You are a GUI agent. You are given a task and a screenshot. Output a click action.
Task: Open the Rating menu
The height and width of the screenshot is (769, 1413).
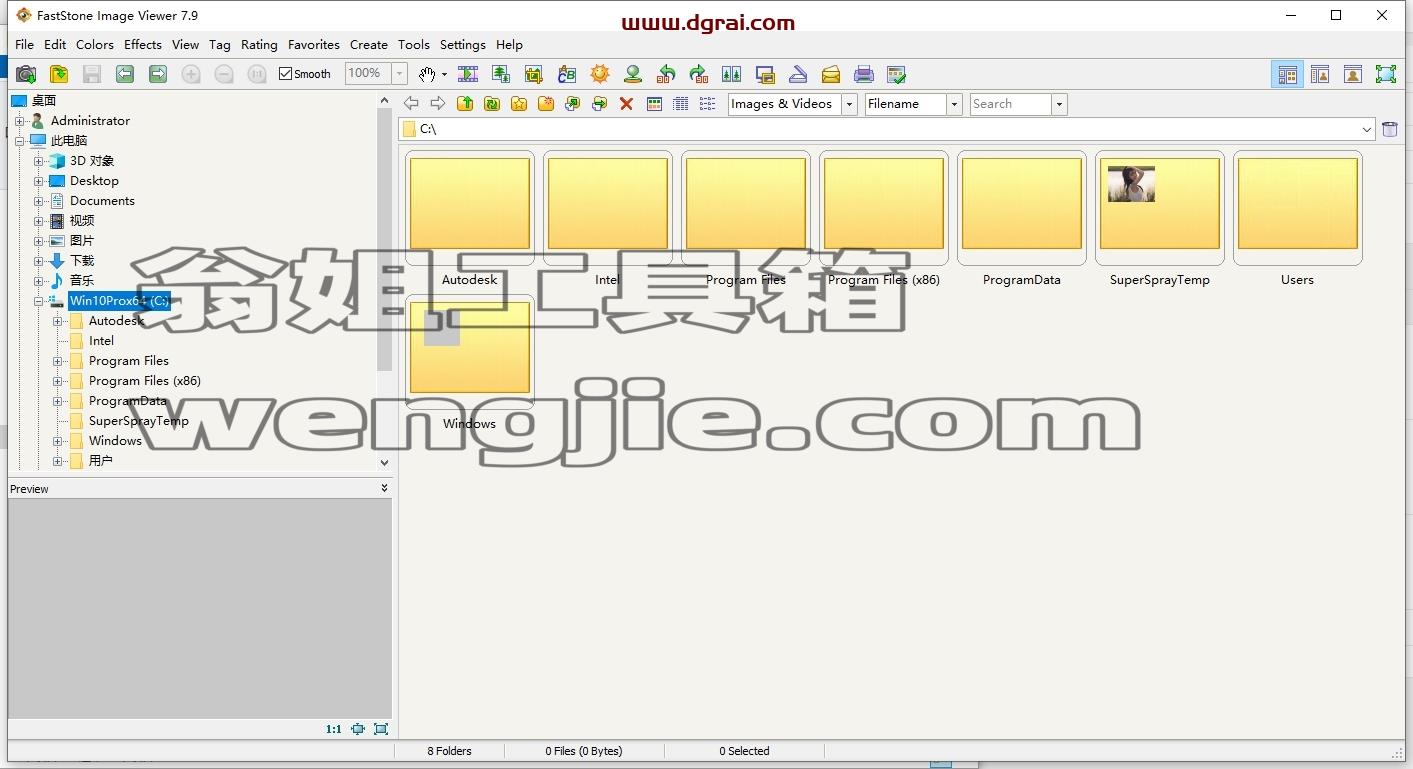pos(259,45)
